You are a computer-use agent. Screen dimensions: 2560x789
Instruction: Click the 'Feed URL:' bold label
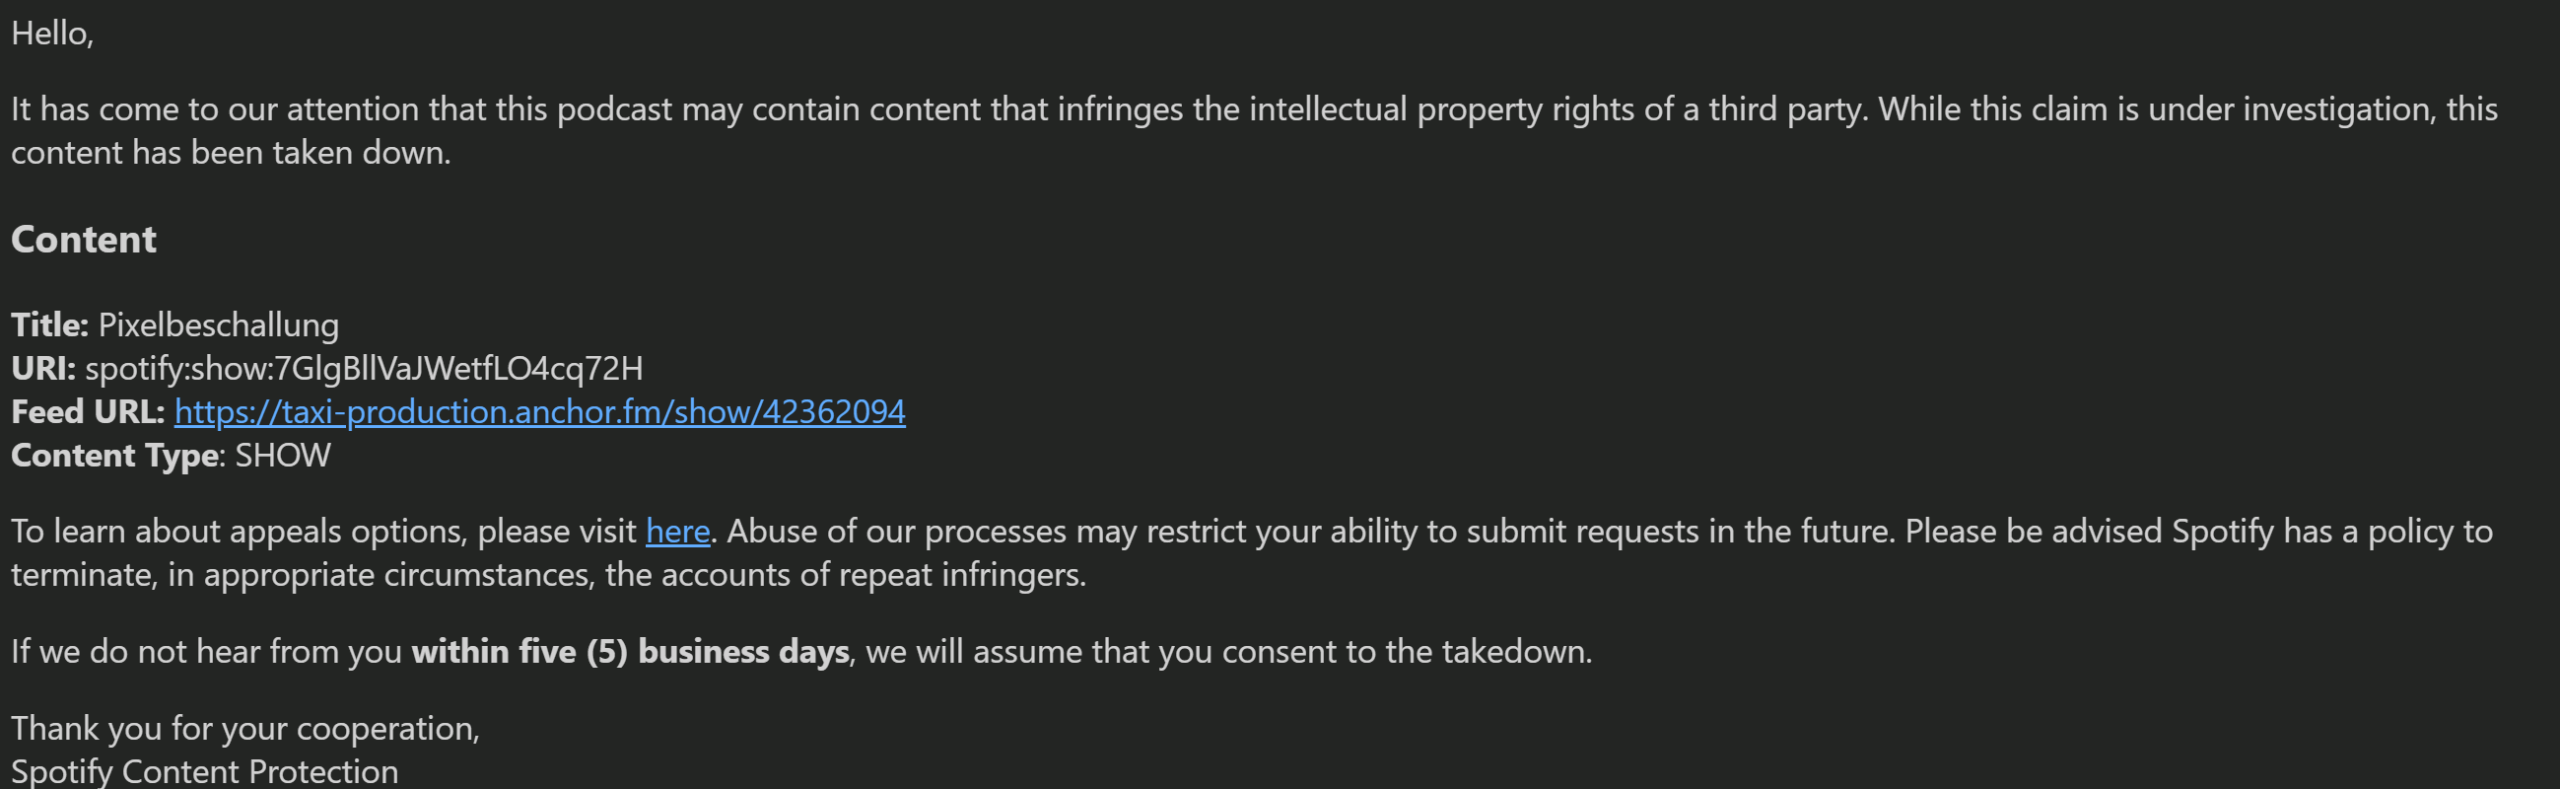[88, 412]
